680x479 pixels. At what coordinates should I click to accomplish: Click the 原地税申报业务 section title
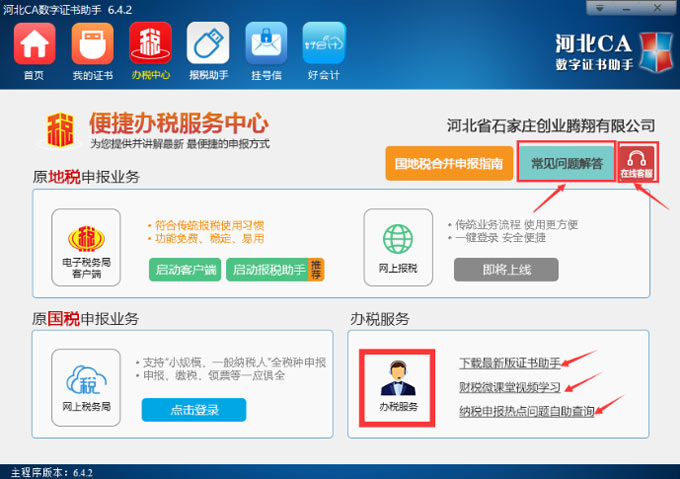point(86,177)
